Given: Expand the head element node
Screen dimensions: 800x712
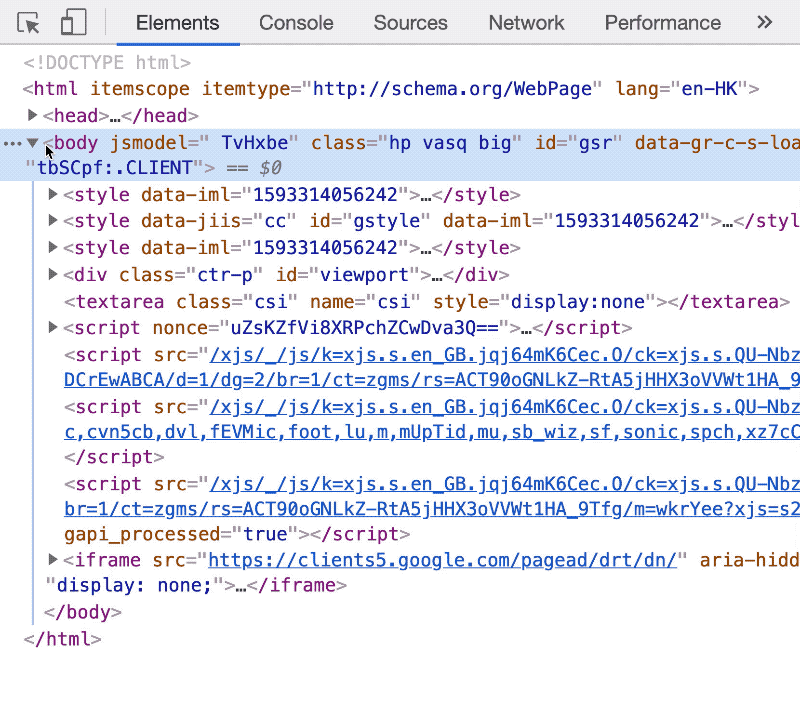Looking at the screenshot, I should [x=34, y=116].
